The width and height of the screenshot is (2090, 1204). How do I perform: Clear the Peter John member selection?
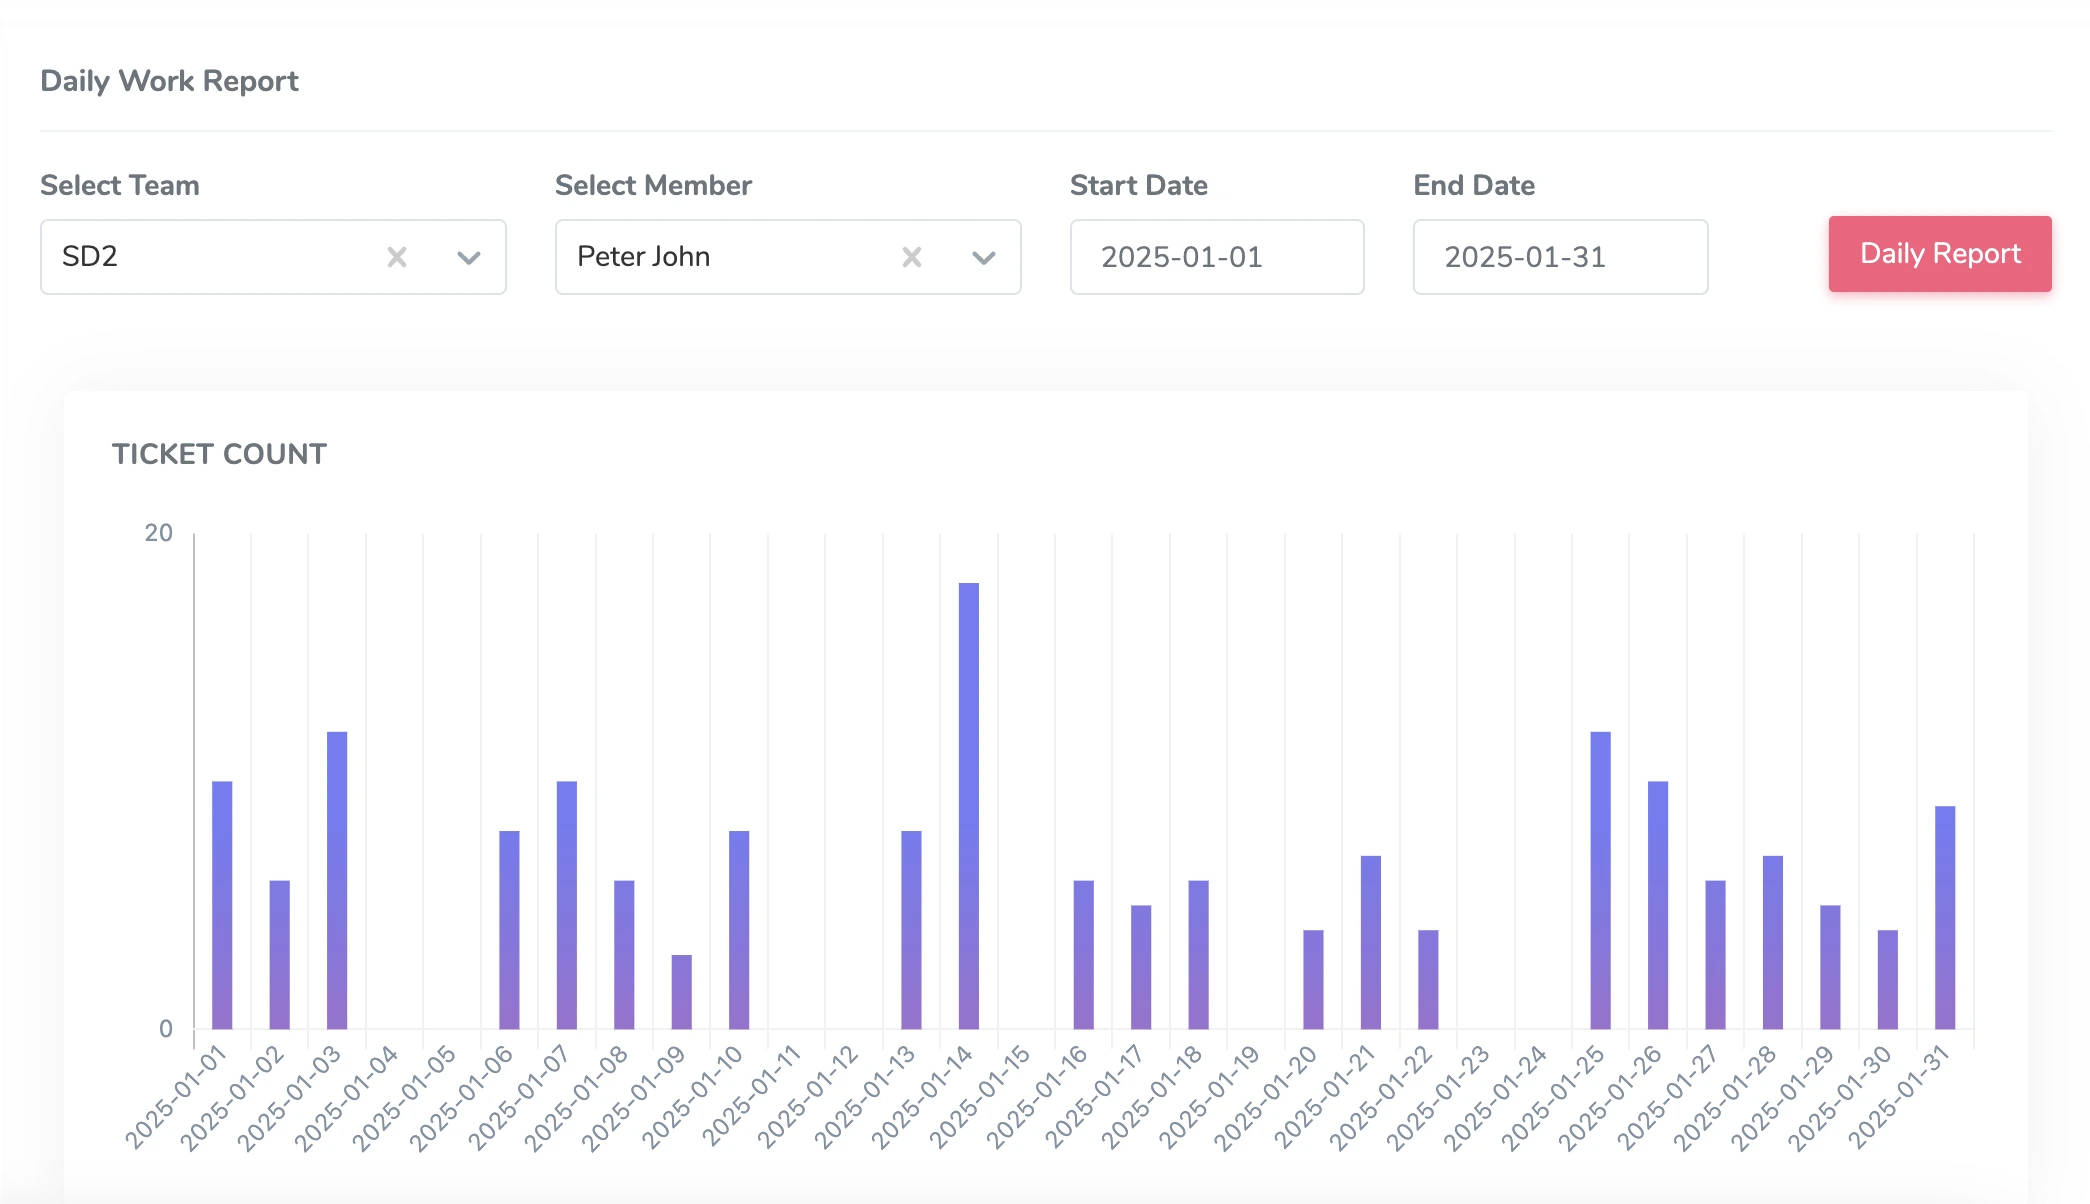pyautogui.click(x=912, y=257)
